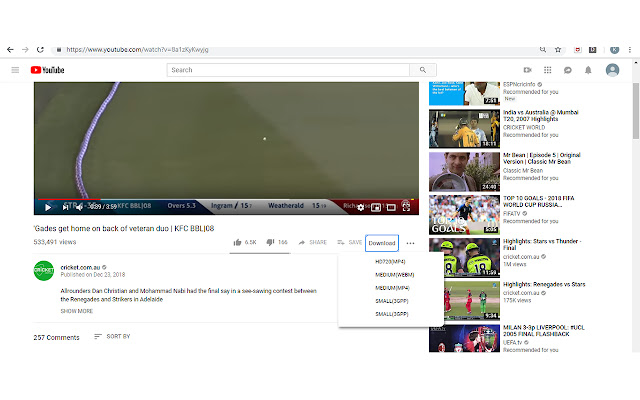The height and width of the screenshot is (400, 640).
Task: Open the SORT BY comments dropdown
Action: (x=112, y=336)
